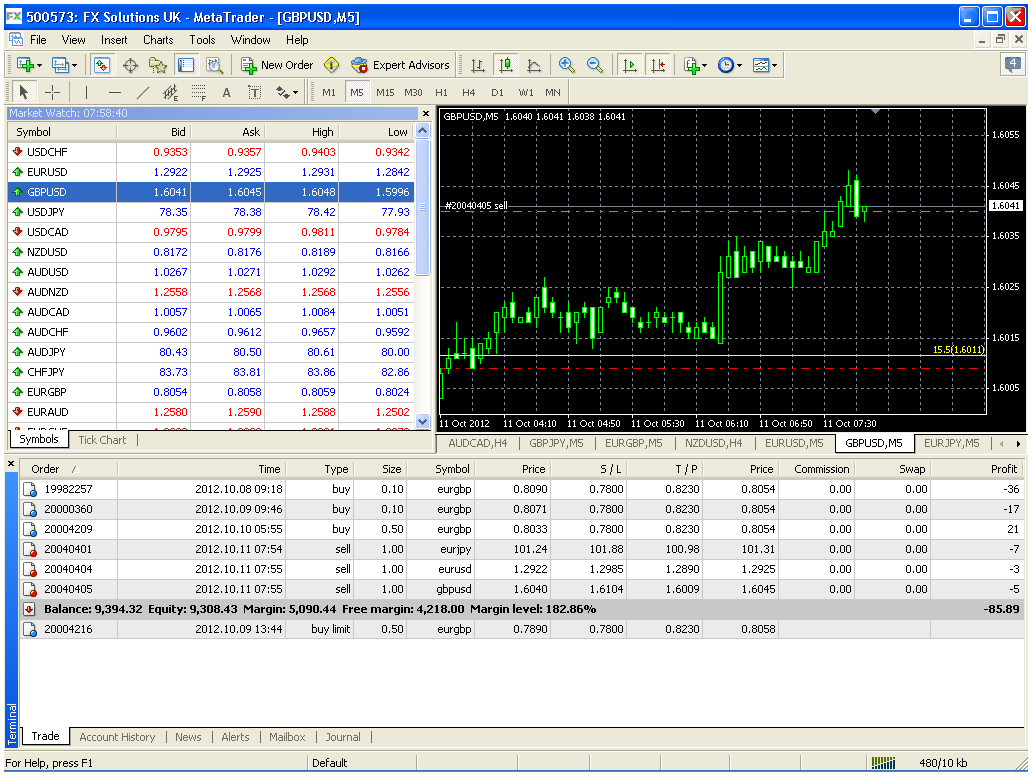Screen dimensions: 1032x776
Task: Switch to the Tick Chart tab
Action: click(x=102, y=440)
